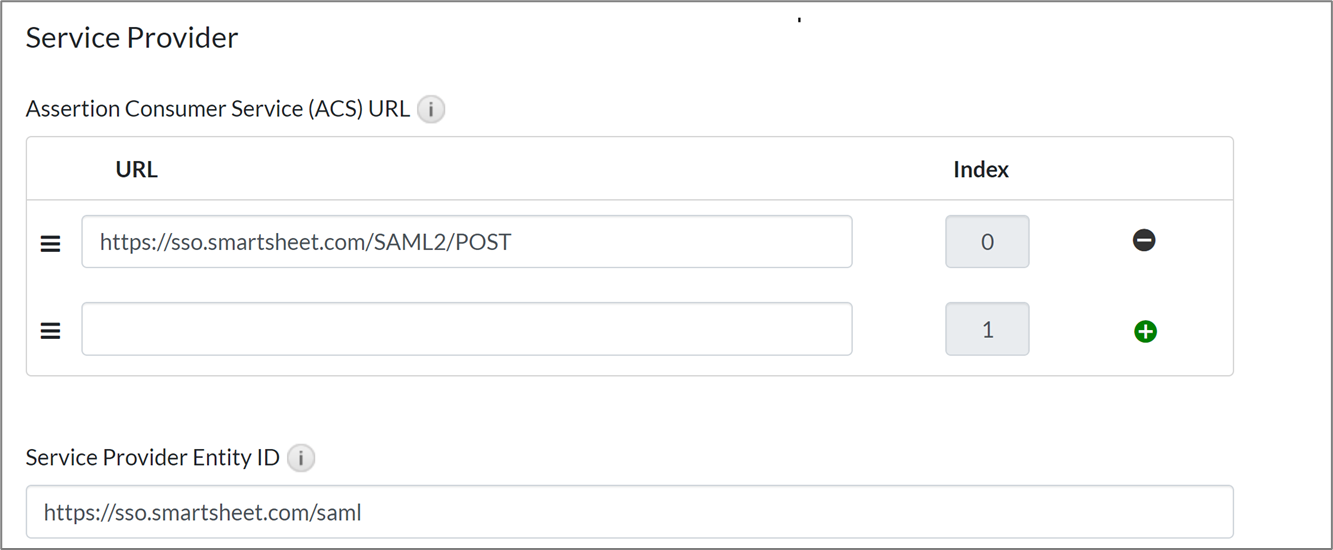This screenshot has height=550, width=1333.
Task: Click the digit 0 in the first row's index
Action: click(987, 242)
